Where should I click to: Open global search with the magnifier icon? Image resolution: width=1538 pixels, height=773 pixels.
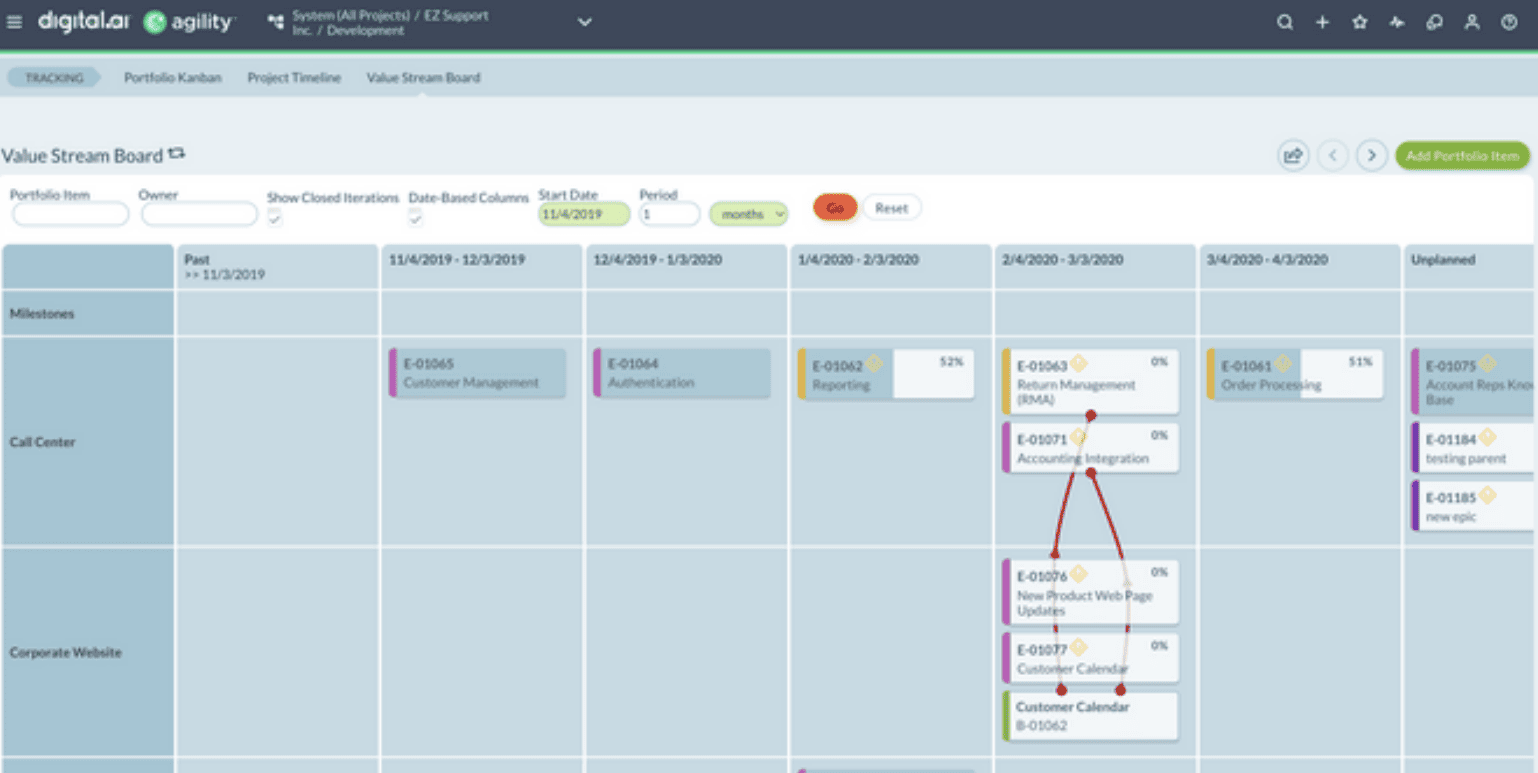click(1285, 21)
